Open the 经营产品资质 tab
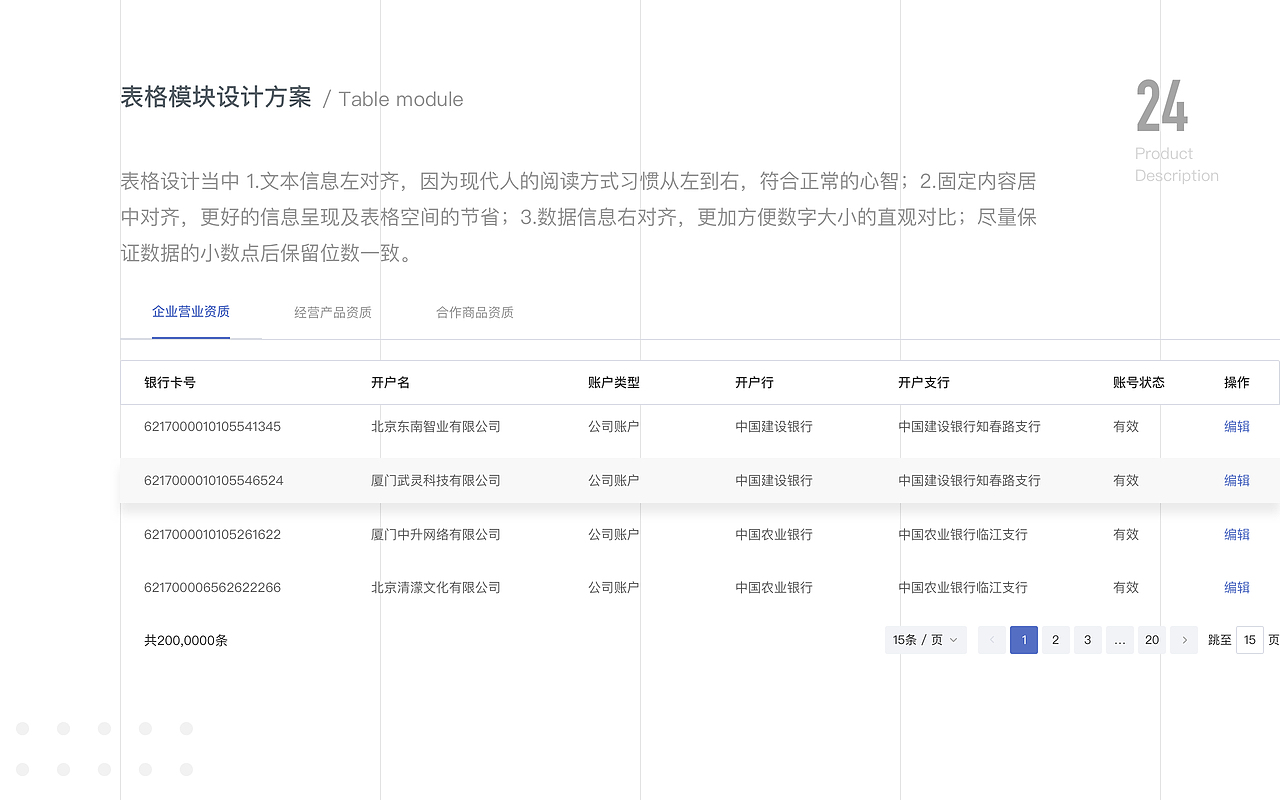 pos(333,313)
